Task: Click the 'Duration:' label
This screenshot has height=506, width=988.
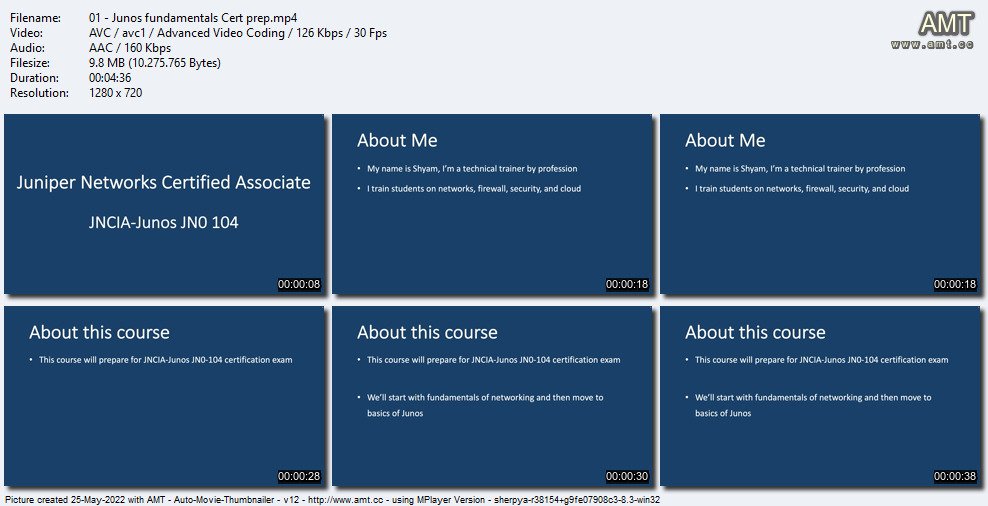Action: [x=35, y=78]
